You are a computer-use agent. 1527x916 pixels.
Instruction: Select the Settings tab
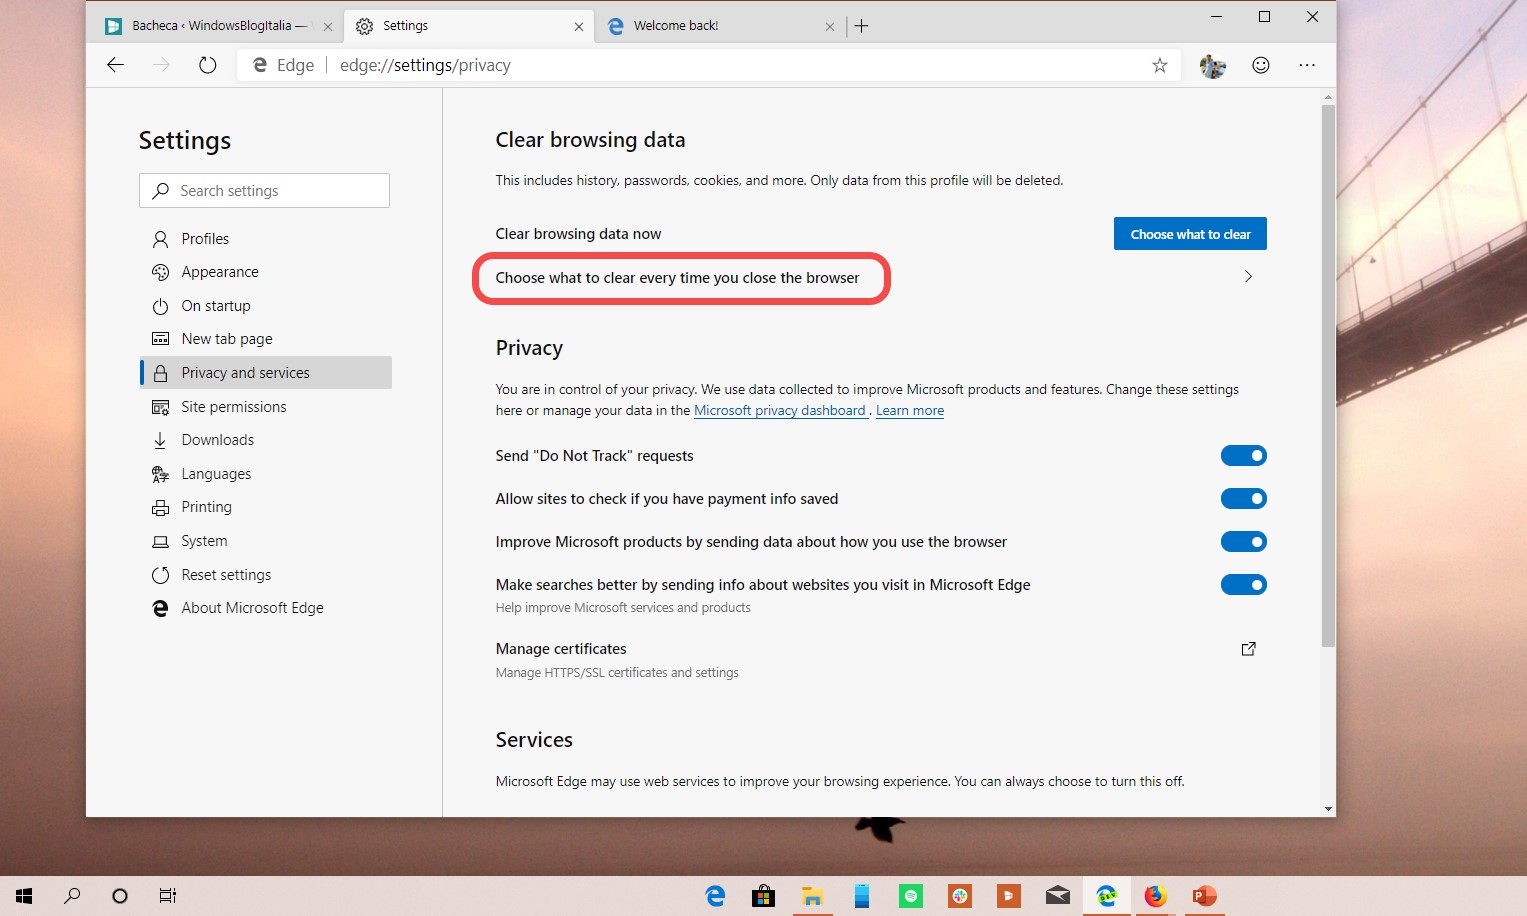coord(468,26)
